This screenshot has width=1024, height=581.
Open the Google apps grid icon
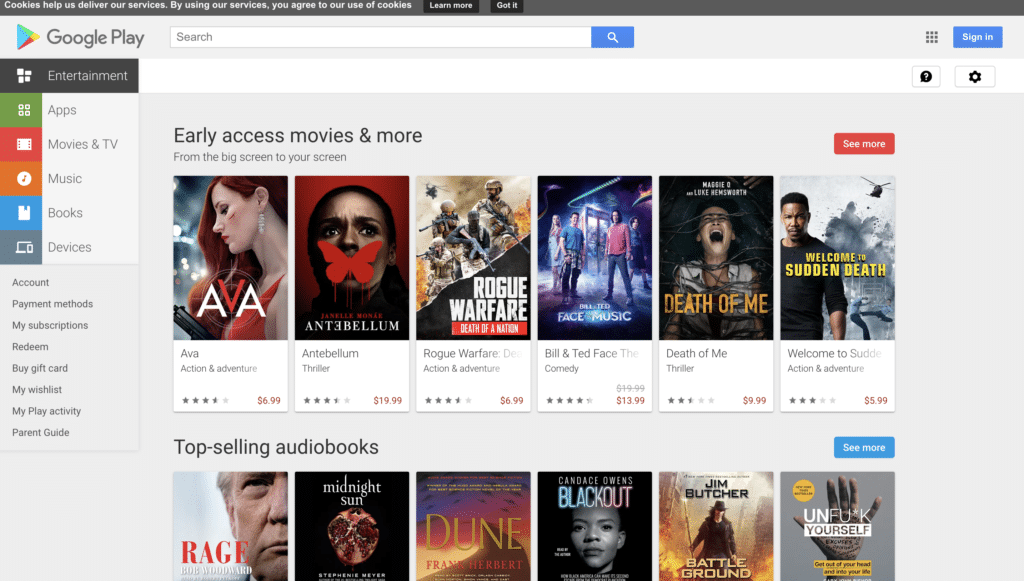point(931,37)
